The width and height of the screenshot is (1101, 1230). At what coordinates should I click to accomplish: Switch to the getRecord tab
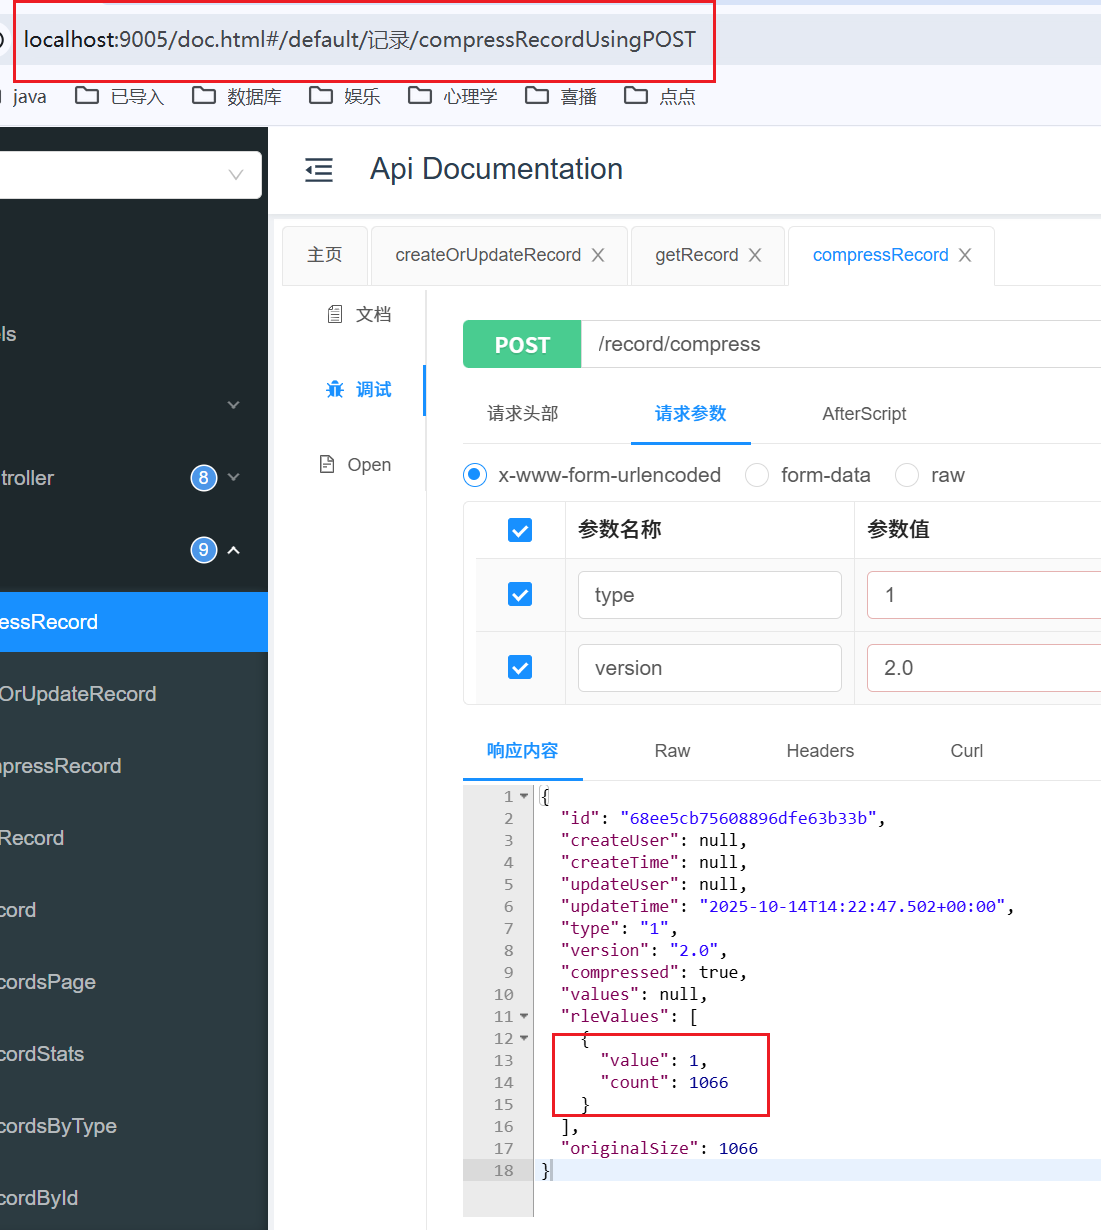tap(696, 255)
